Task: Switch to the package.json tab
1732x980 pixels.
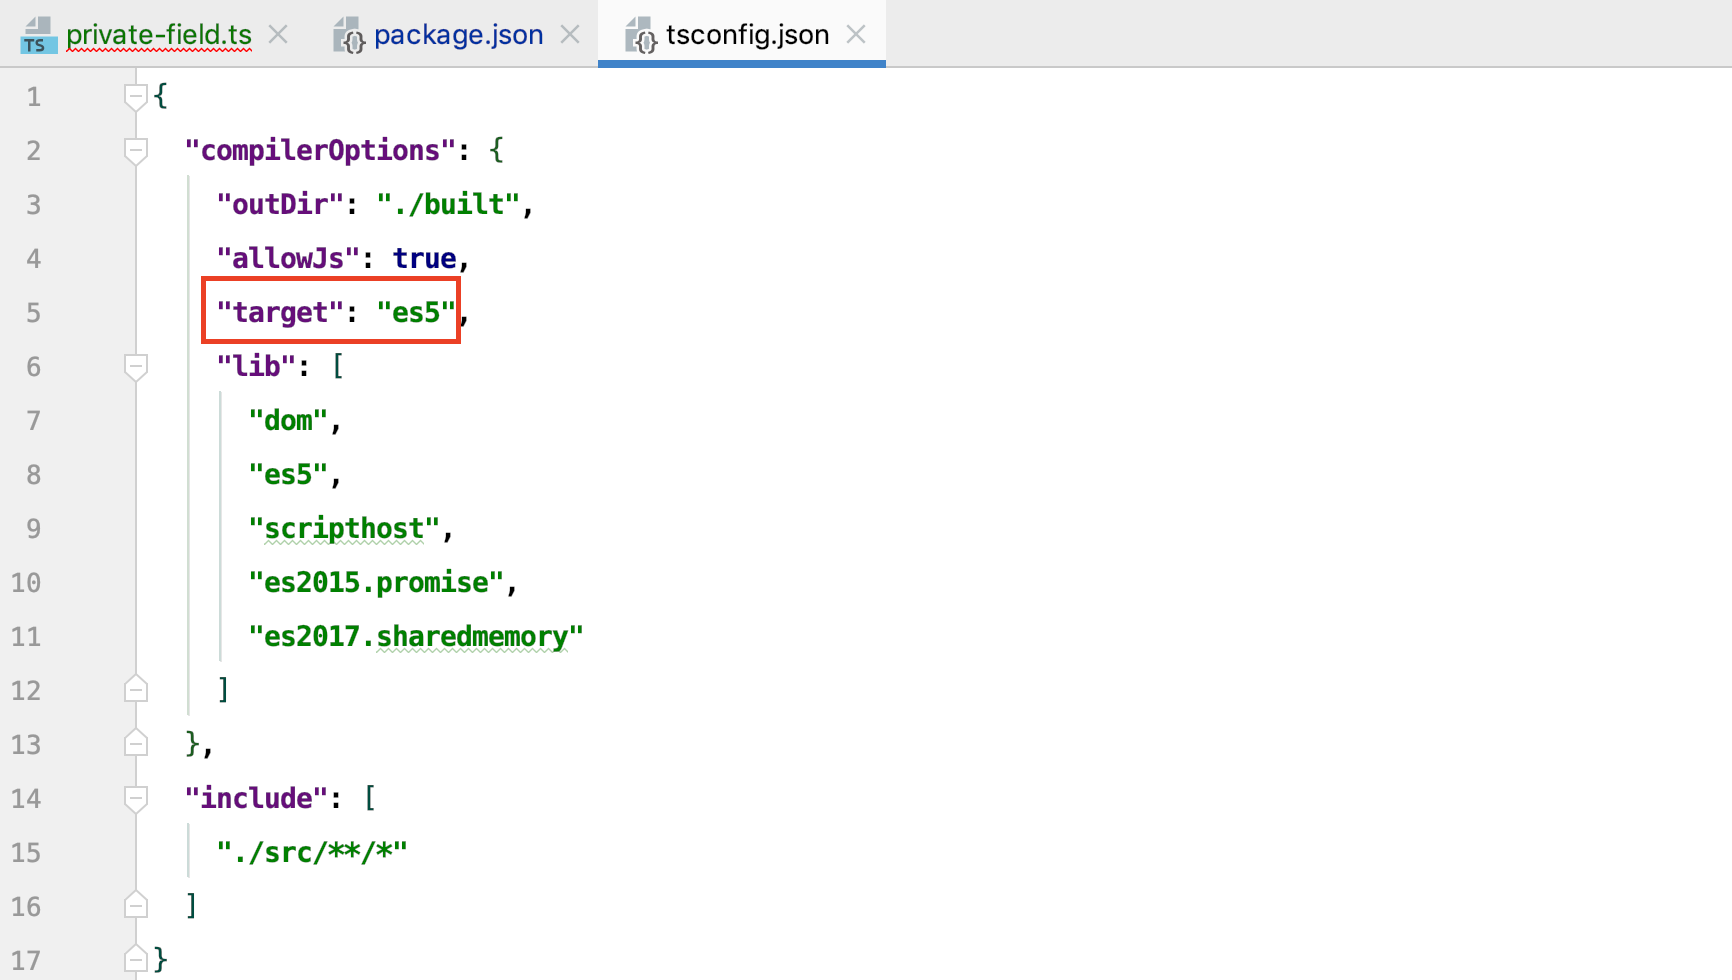Action: tap(458, 35)
